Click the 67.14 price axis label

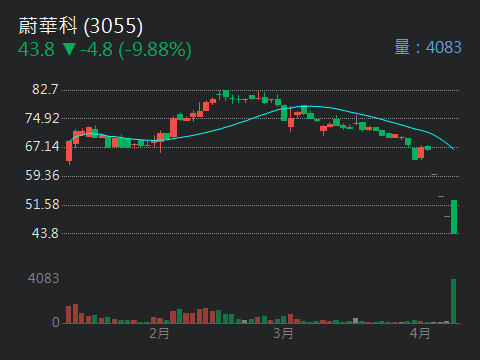(x=42, y=147)
